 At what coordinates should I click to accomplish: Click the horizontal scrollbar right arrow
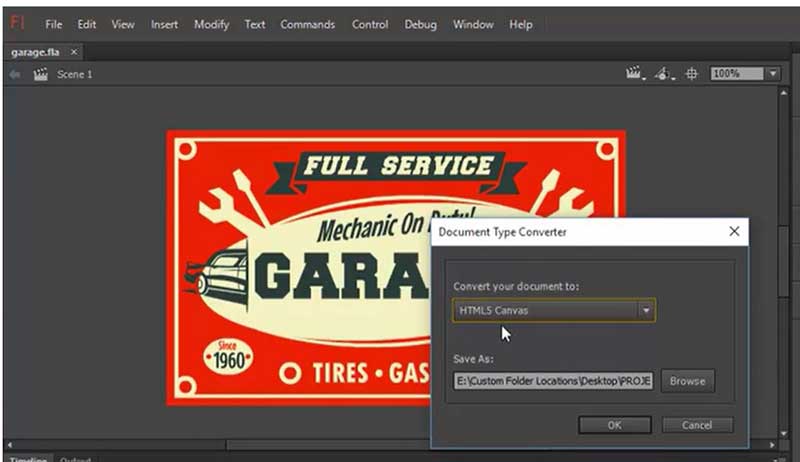point(772,445)
